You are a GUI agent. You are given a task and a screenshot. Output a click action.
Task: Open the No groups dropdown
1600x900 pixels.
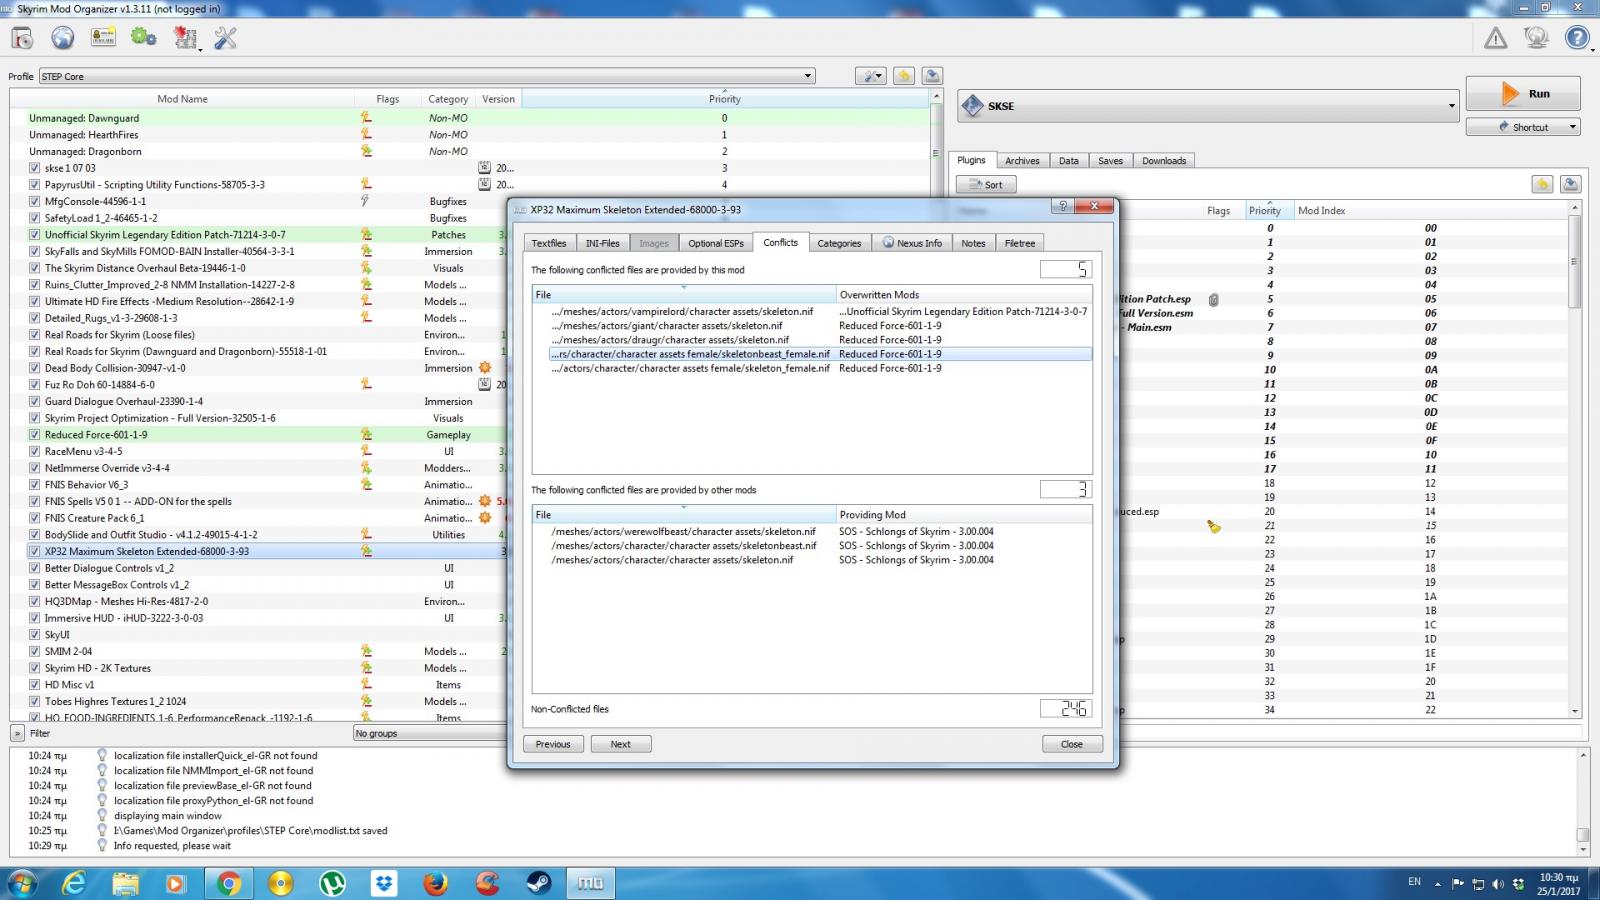pos(430,733)
